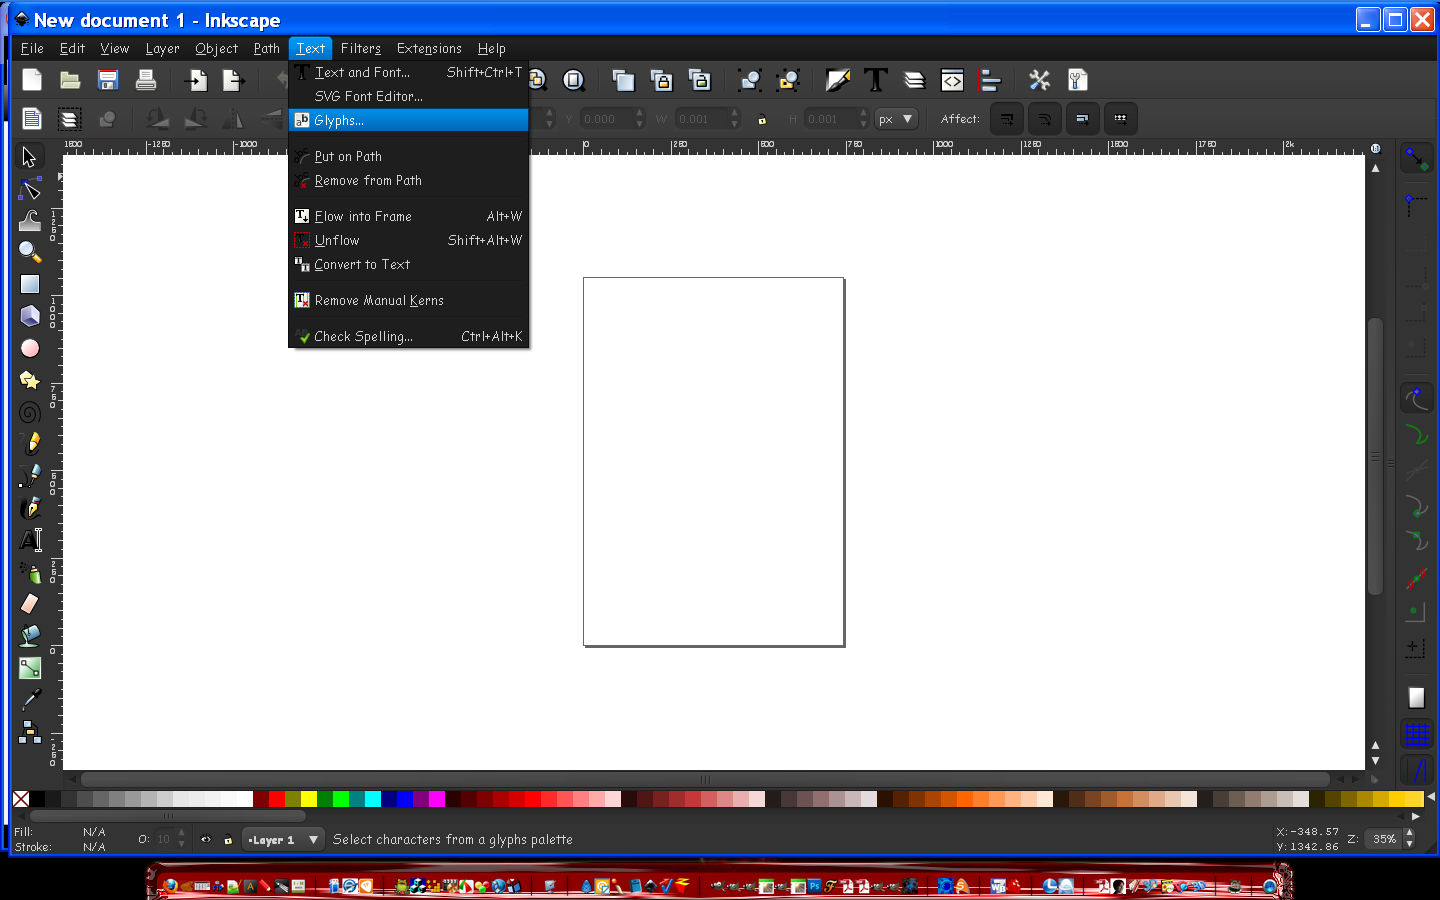Open Text and Font toolbar icon
1440x900 pixels.
(876, 80)
